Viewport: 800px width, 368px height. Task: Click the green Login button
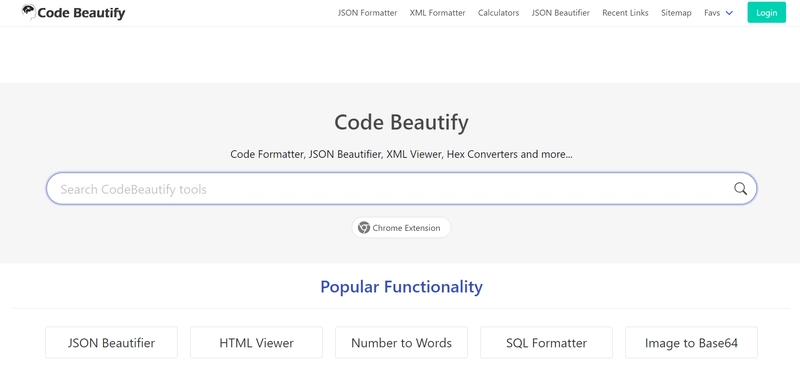coord(766,13)
